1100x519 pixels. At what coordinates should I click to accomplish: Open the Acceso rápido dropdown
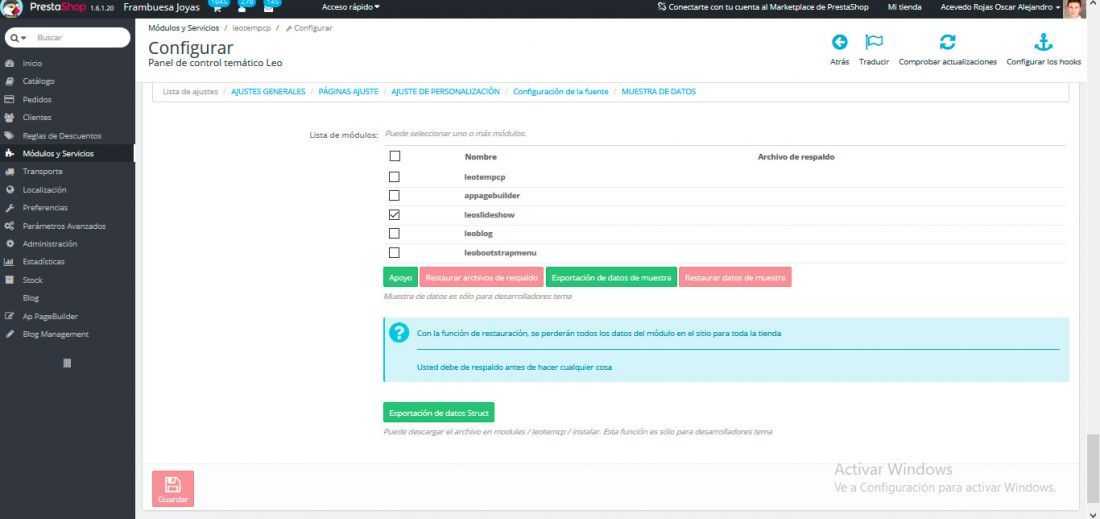351,7
